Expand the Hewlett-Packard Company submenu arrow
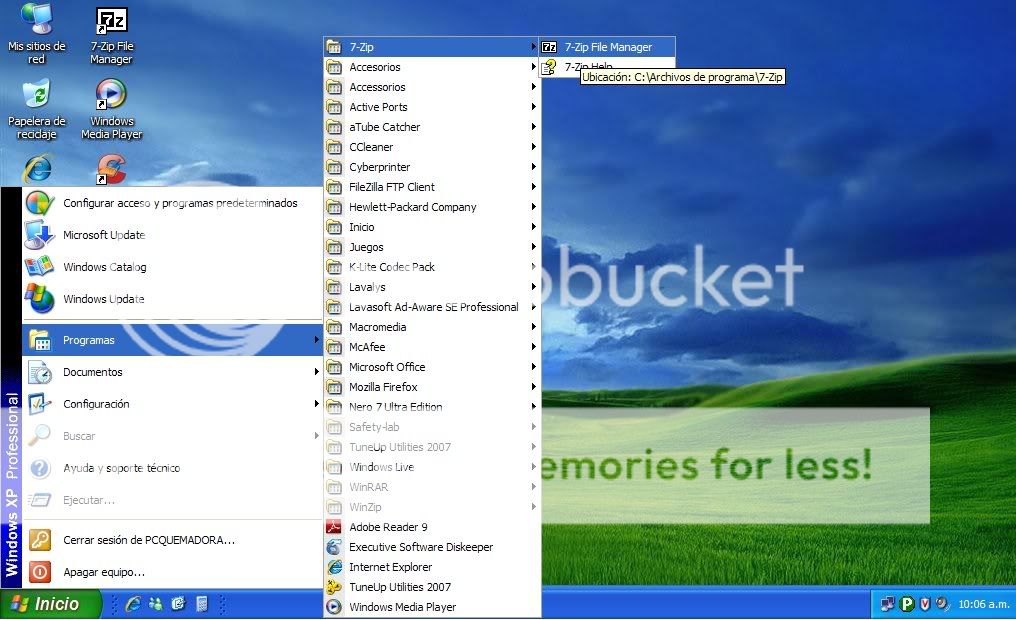1016x620 pixels. (x=533, y=207)
